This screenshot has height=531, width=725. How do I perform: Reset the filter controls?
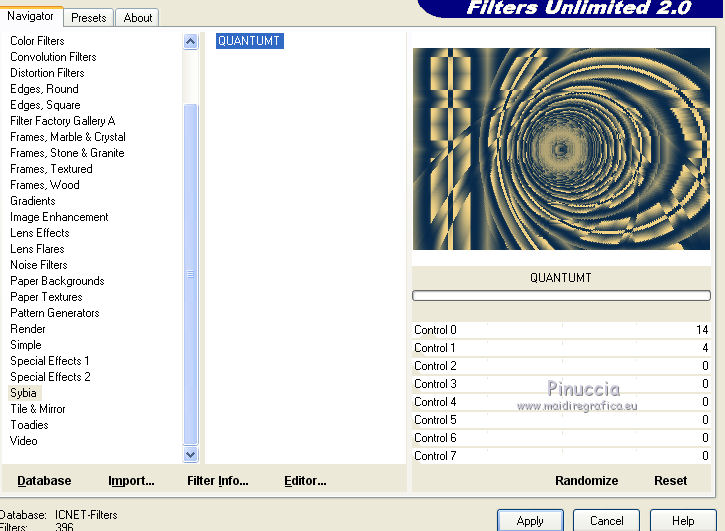[670, 481]
